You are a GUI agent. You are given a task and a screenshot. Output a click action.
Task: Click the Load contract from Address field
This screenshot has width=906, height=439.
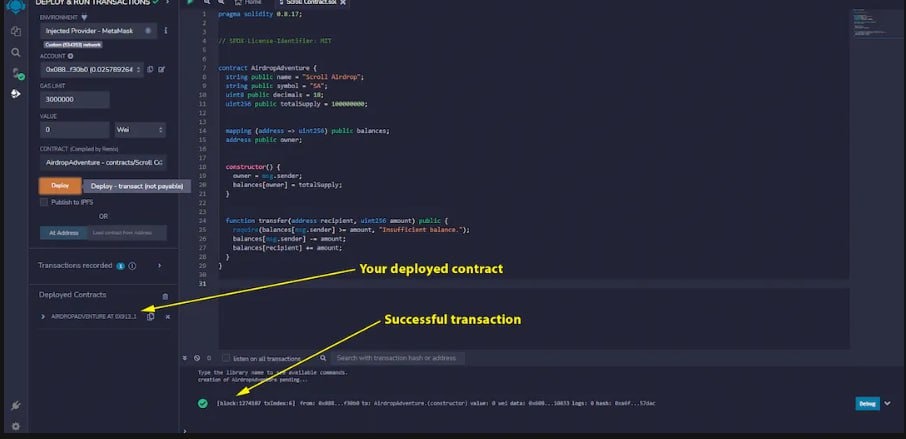tap(127, 233)
